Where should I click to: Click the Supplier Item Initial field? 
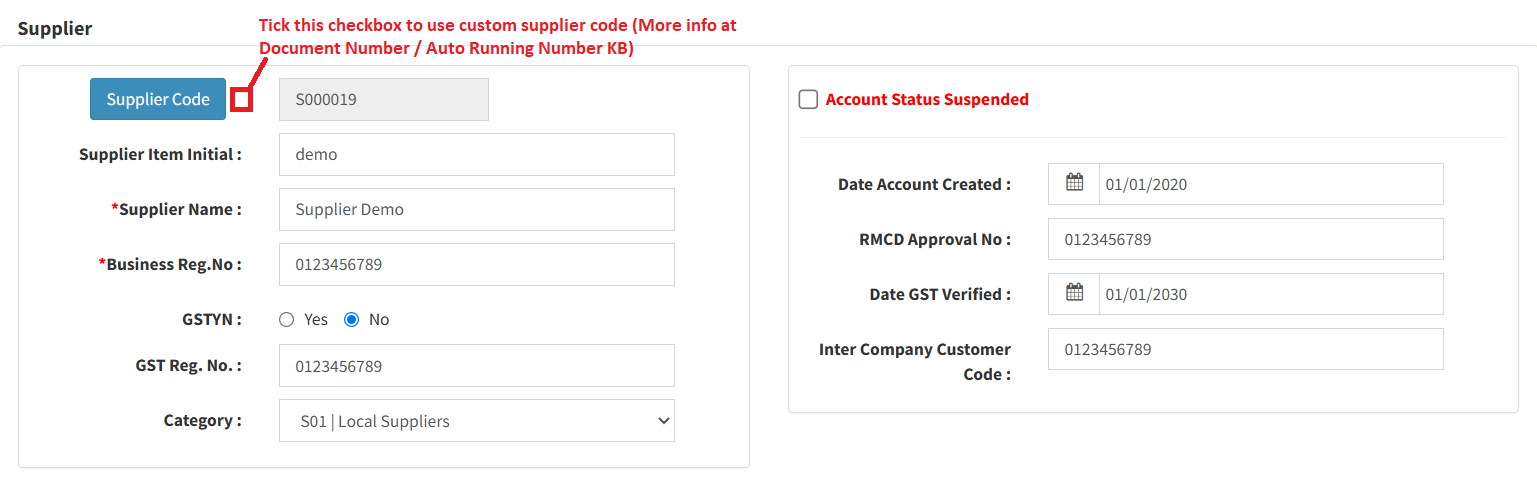(476, 155)
